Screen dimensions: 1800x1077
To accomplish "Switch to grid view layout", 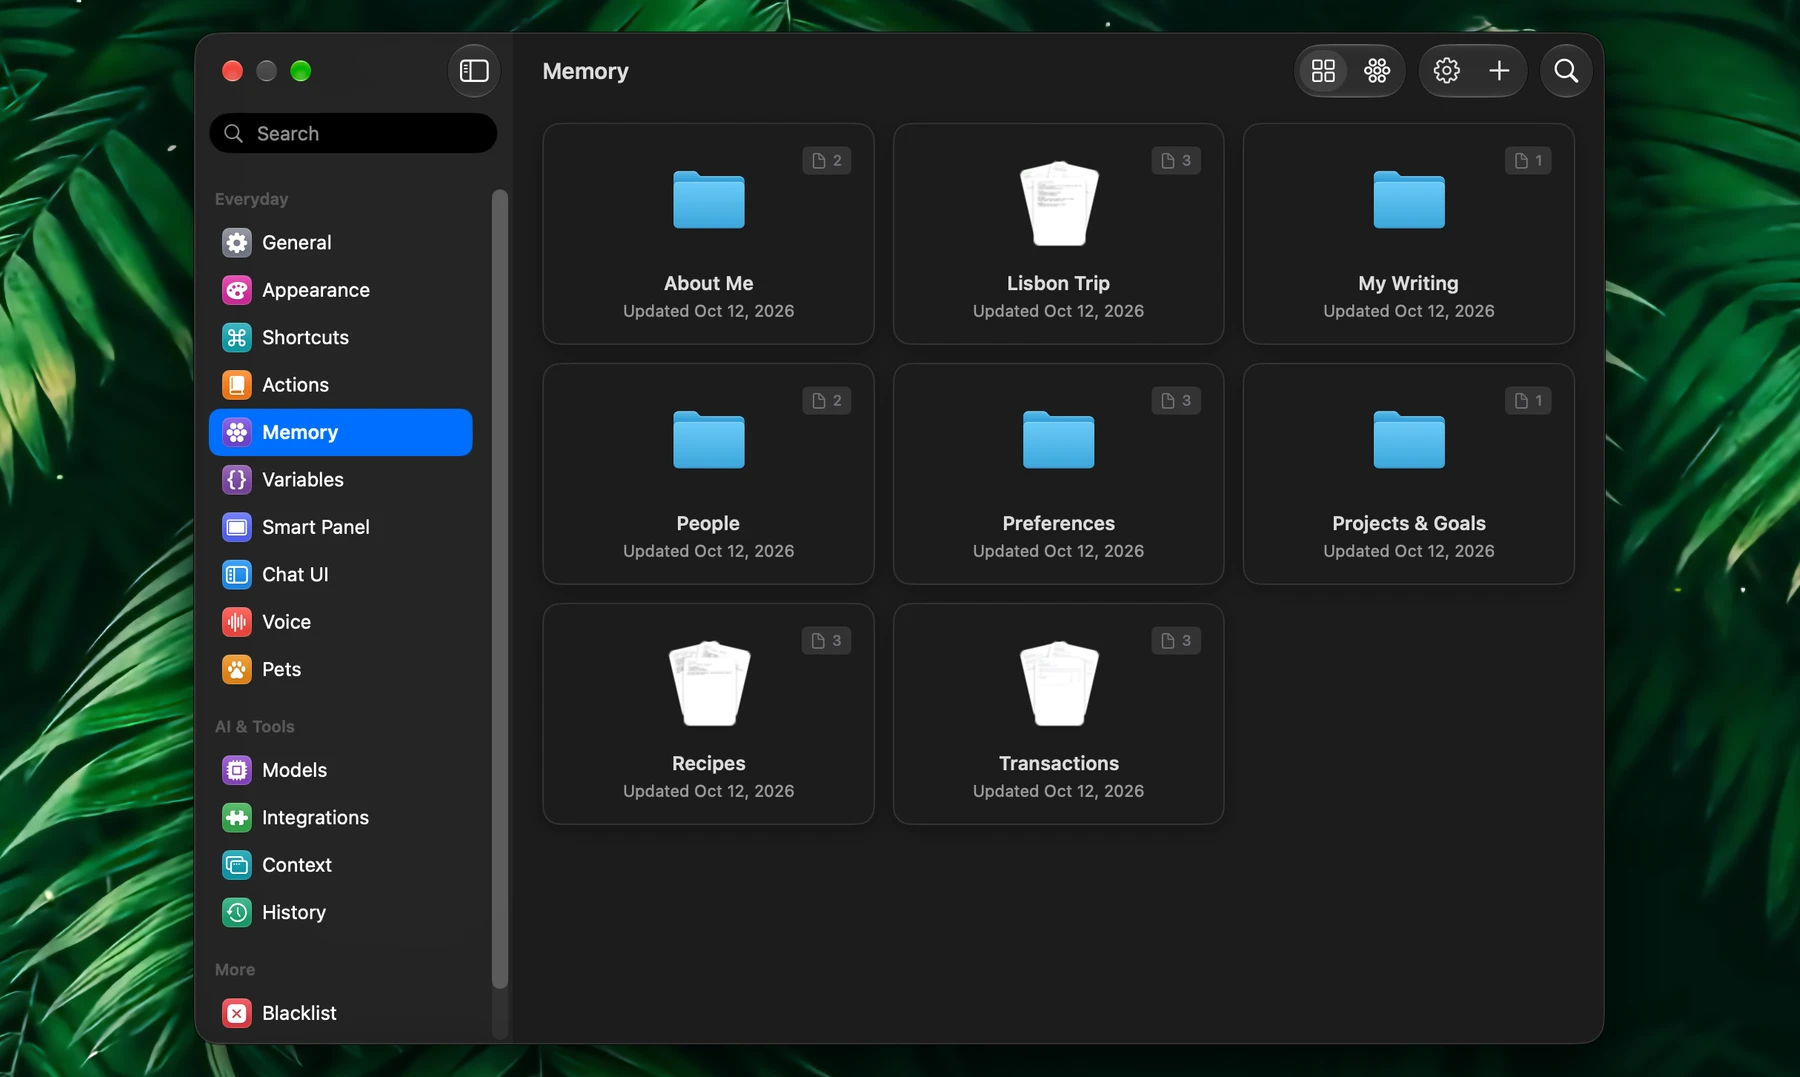I will 1323,71.
